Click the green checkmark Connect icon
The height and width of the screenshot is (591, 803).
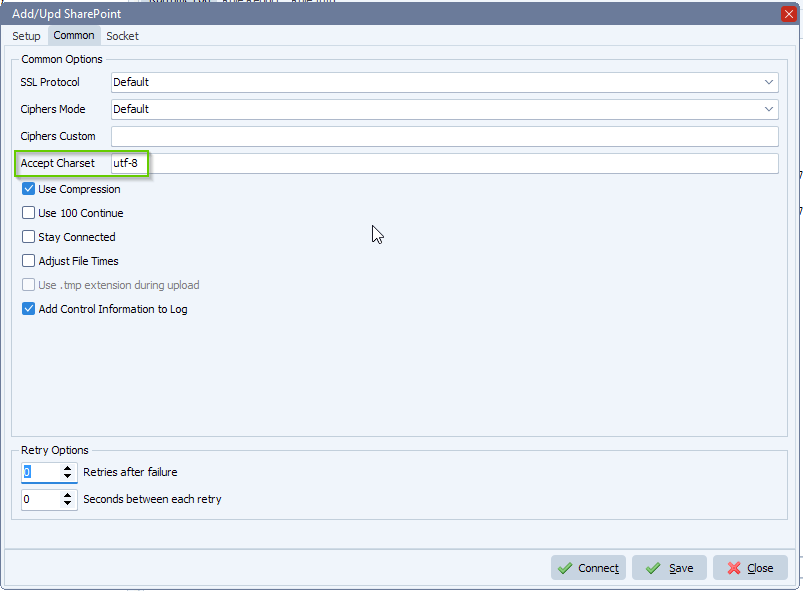pyautogui.click(x=567, y=567)
